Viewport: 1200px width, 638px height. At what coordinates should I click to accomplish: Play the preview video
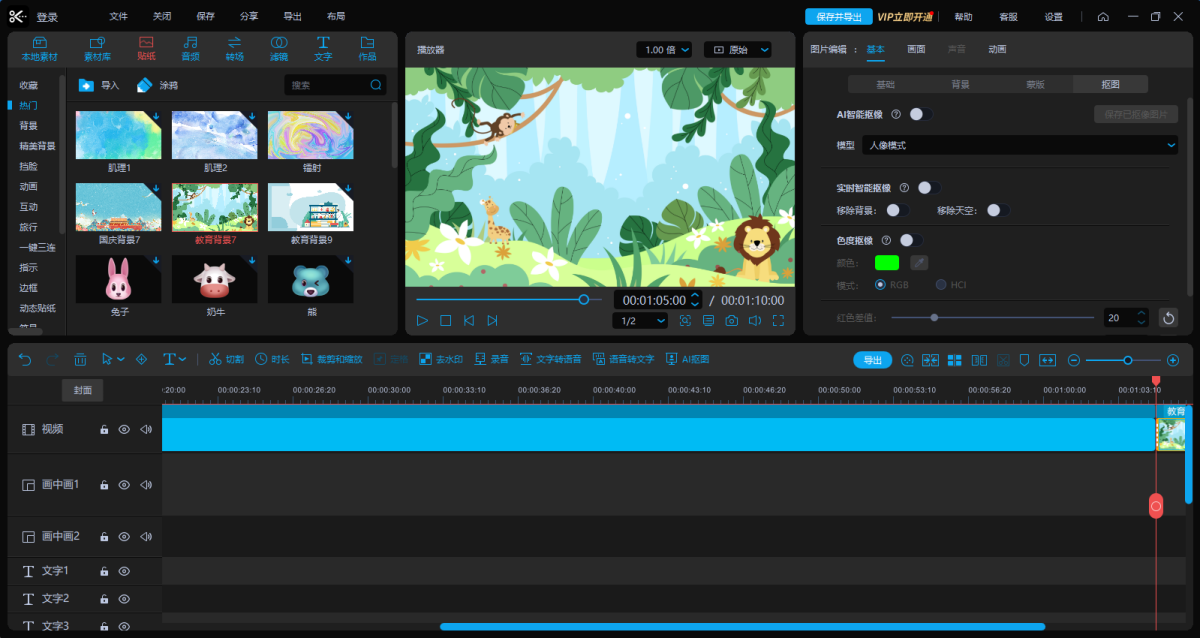coord(422,320)
